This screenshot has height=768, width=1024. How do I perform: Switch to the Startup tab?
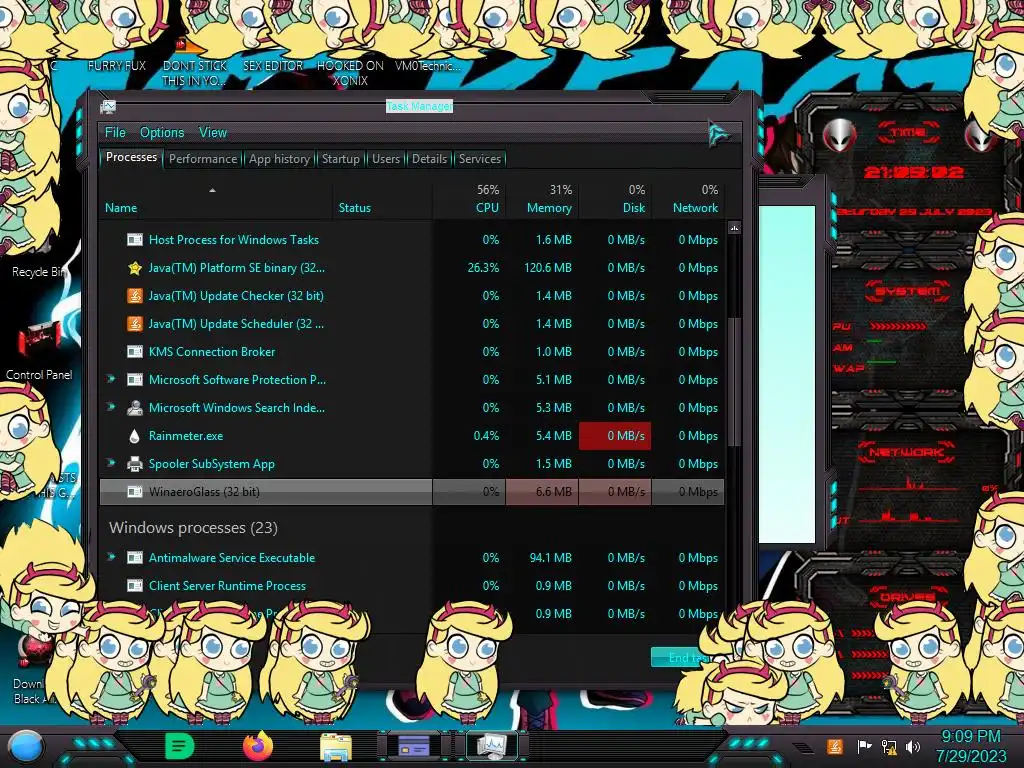[x=340, y=159]
